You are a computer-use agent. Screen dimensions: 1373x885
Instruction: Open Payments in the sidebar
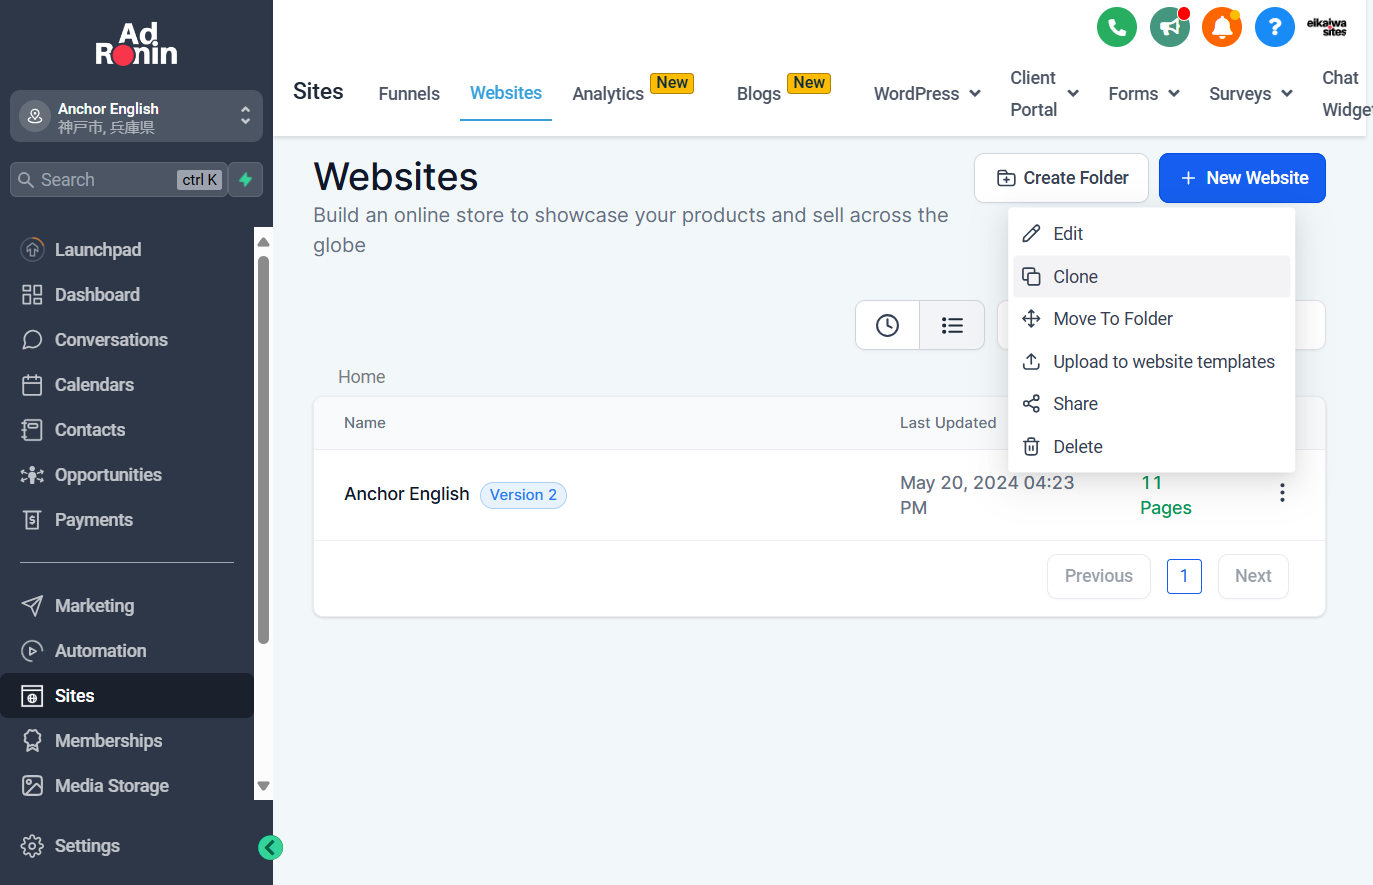[127, 520]
